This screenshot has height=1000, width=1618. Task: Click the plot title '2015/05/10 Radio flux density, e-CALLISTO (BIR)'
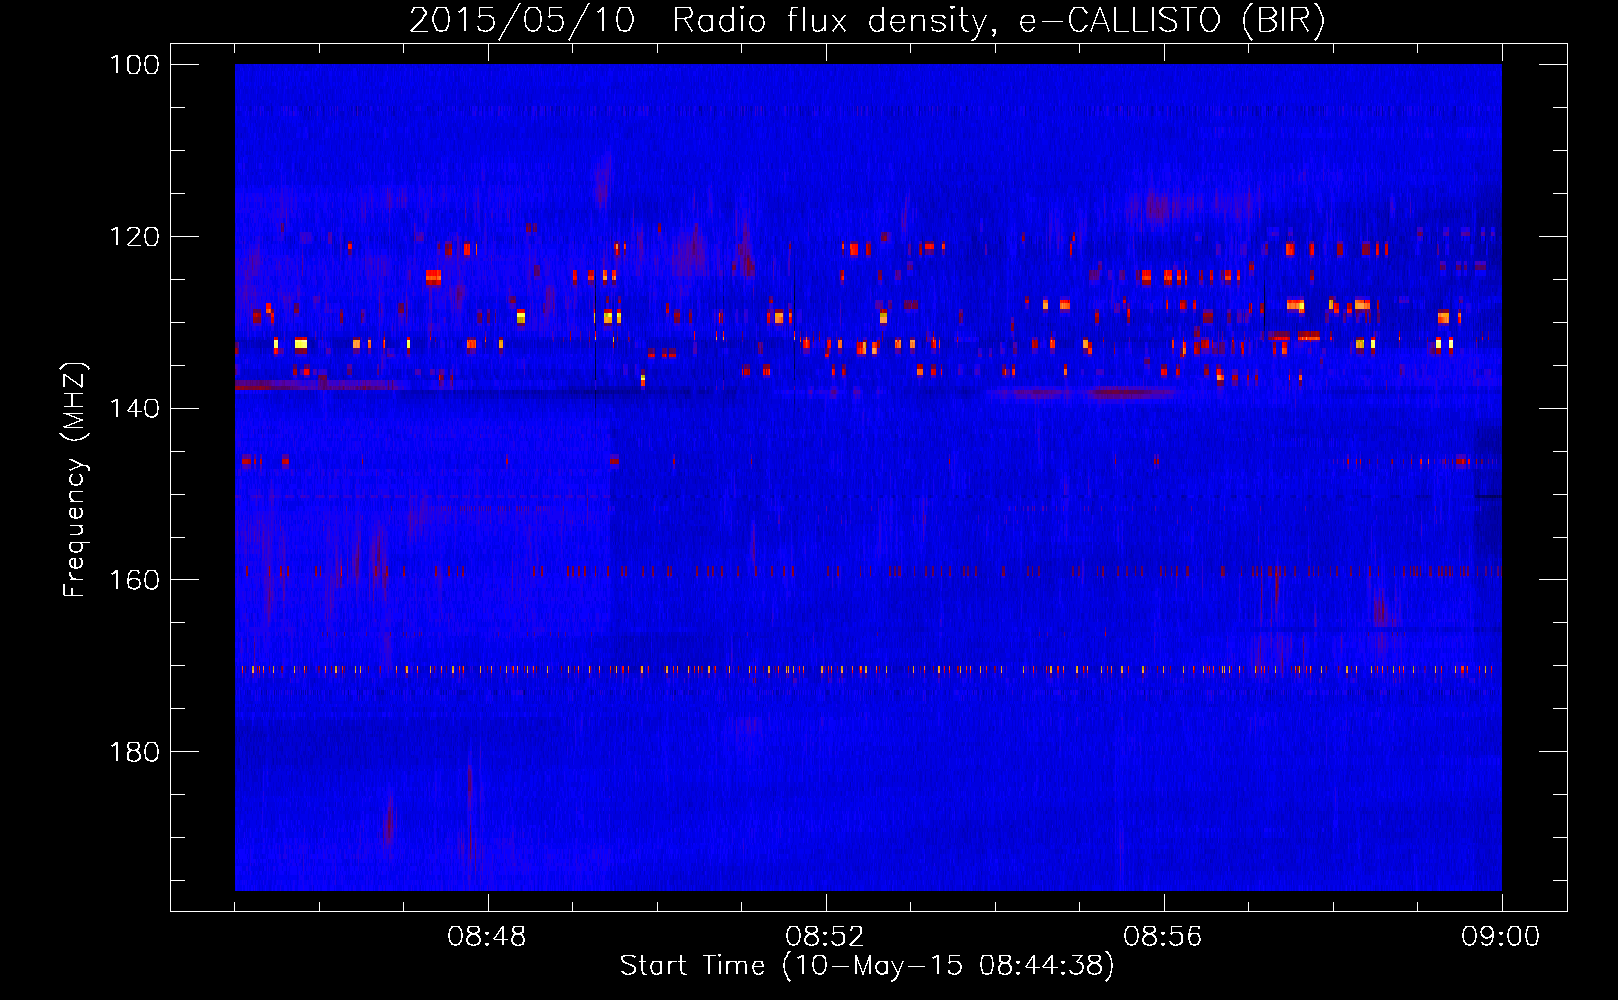(x=867, y=20)
